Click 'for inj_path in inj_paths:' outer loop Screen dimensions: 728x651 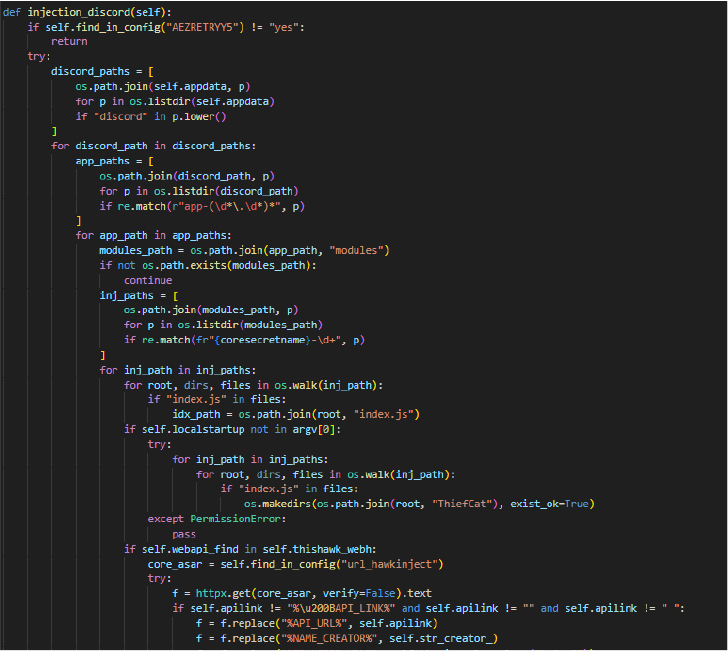pos(177,371)
